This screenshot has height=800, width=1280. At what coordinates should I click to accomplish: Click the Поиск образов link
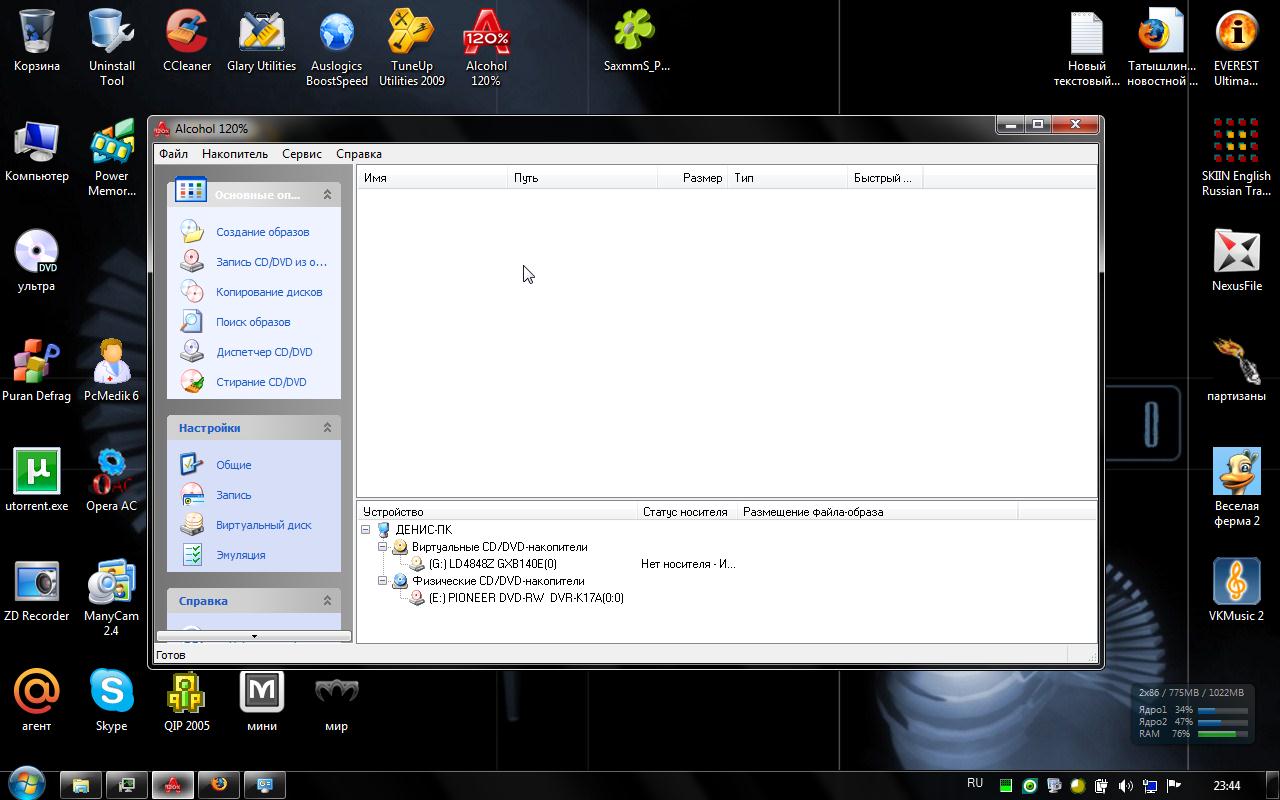[253, 322]
